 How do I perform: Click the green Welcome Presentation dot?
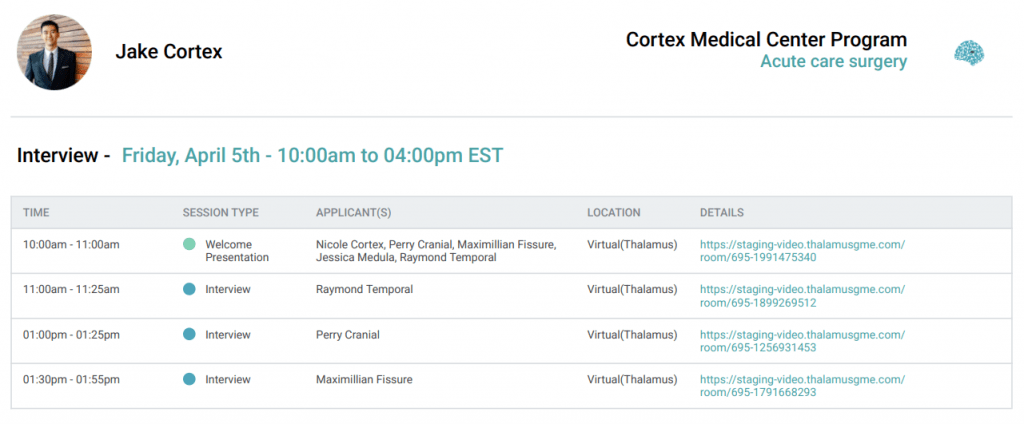click(189, 244)
